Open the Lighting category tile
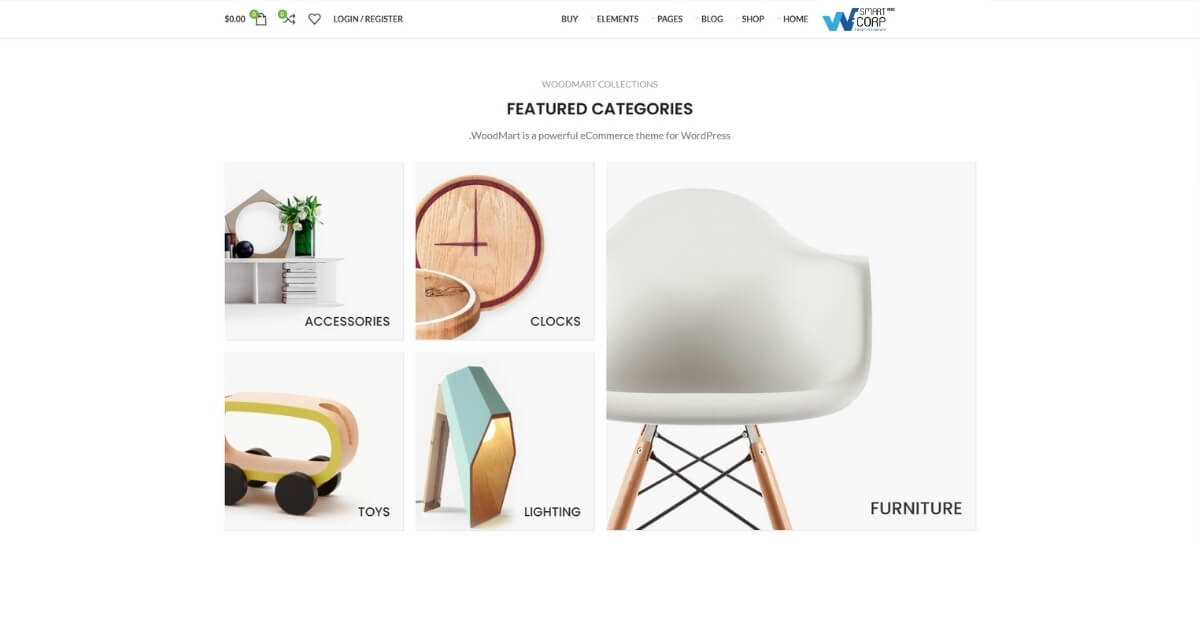The width and height of the screenshot is (1200, 630). click(505, 441)
